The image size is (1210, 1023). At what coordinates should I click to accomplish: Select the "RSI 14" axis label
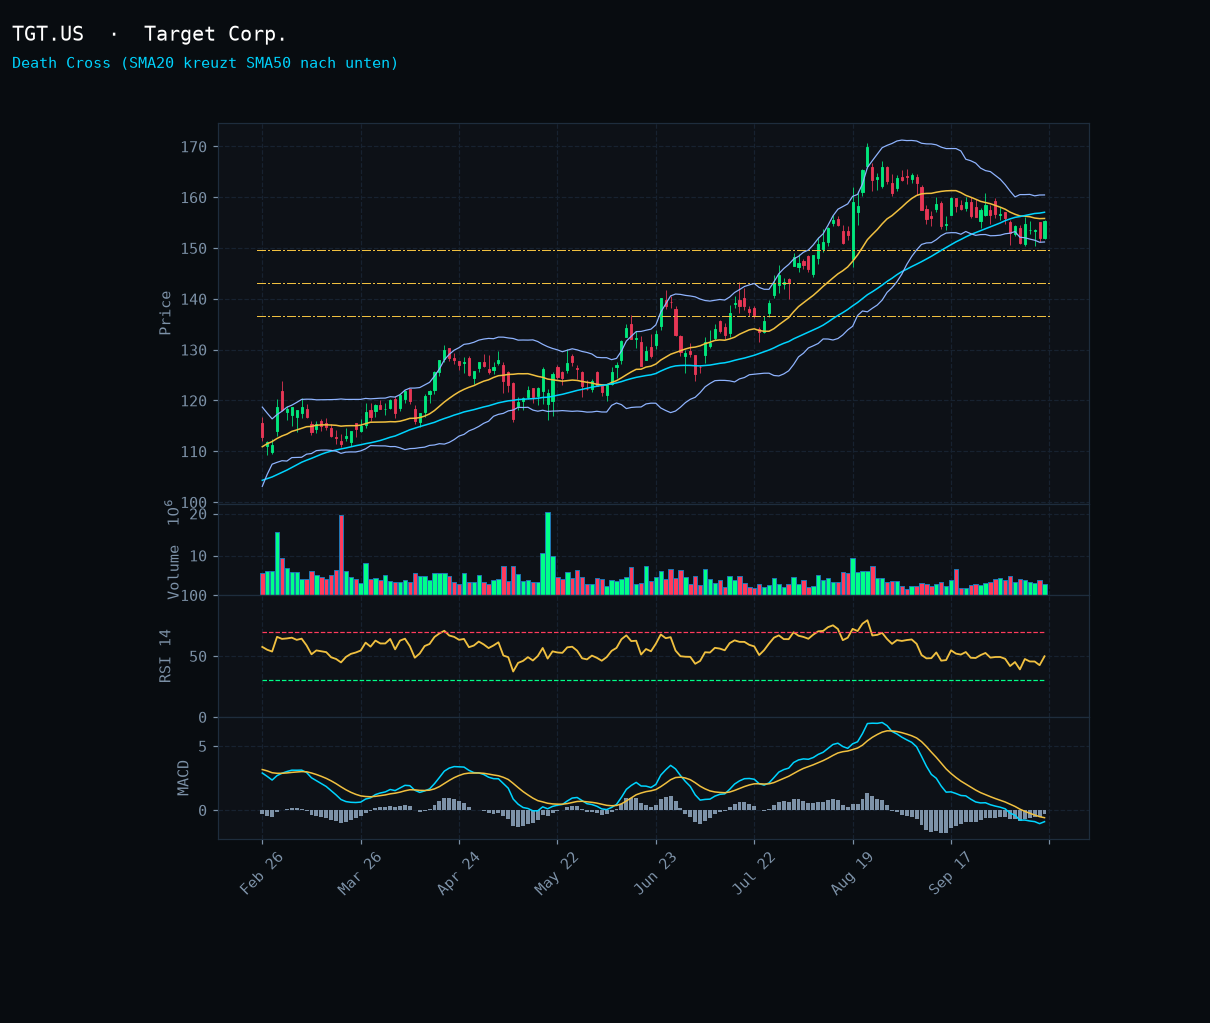pos(166,656)
